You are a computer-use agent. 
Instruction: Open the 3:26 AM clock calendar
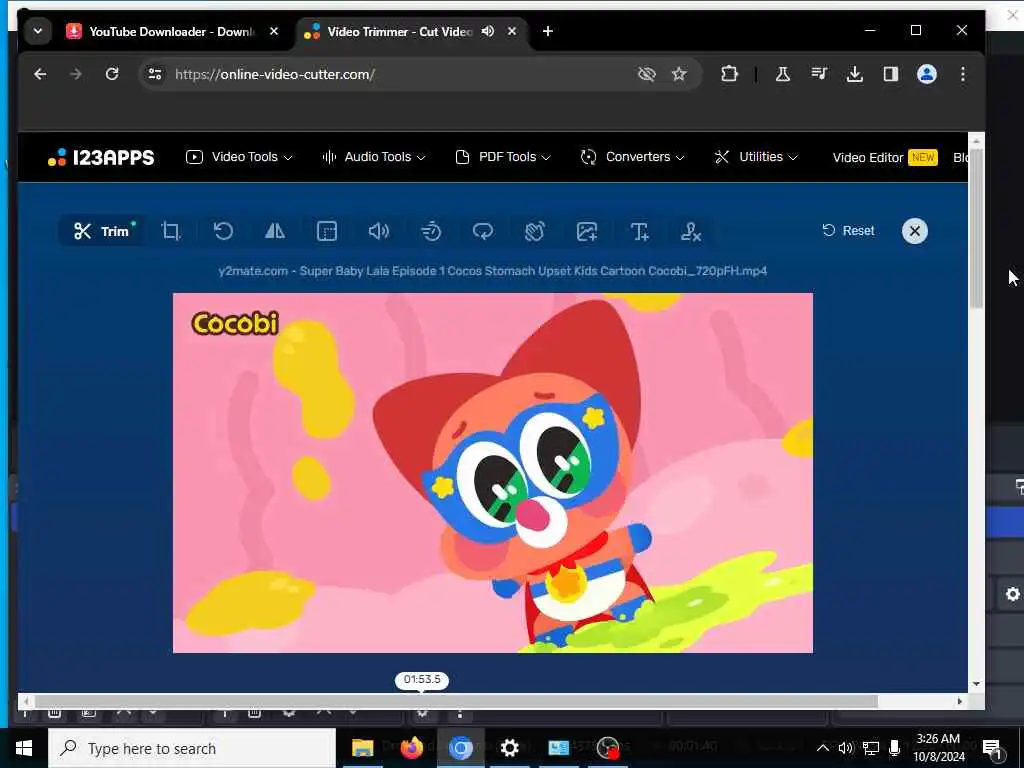point(938,748)
